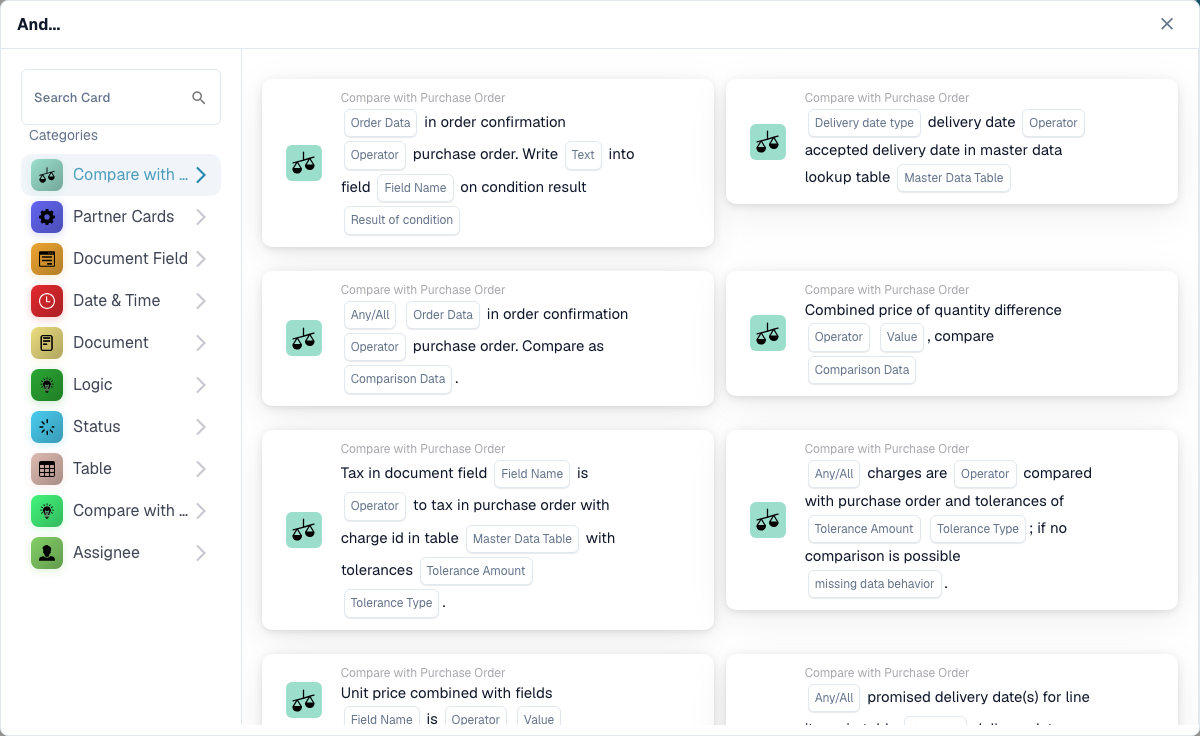Click the Categories heading text
Screen dimensions: 1200x736
[63, 135]
